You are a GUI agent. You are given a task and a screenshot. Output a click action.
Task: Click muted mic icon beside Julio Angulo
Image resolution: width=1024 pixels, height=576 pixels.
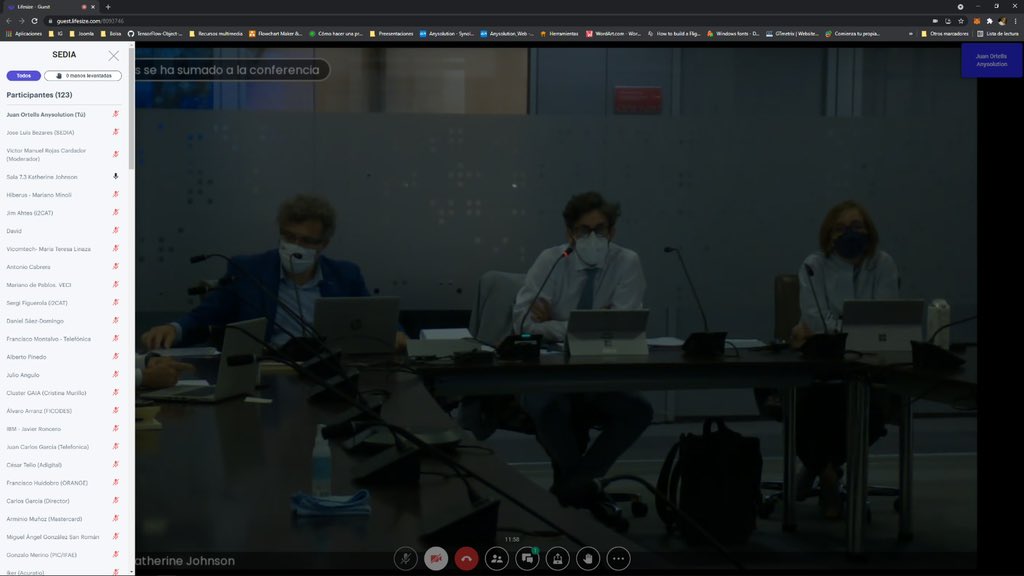pos(116,375)
